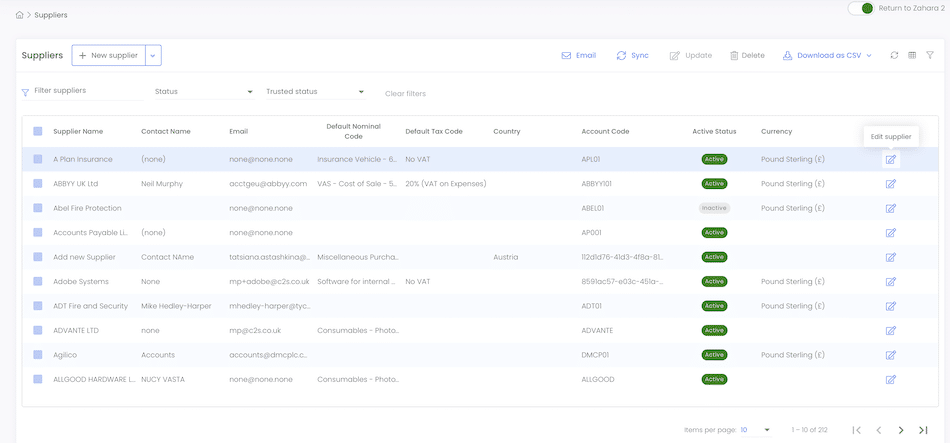This screenshot has width=950, height=443.
Task: Select the ABBYY UK Ltd checkbox
Action: click(x=38, y=184)
